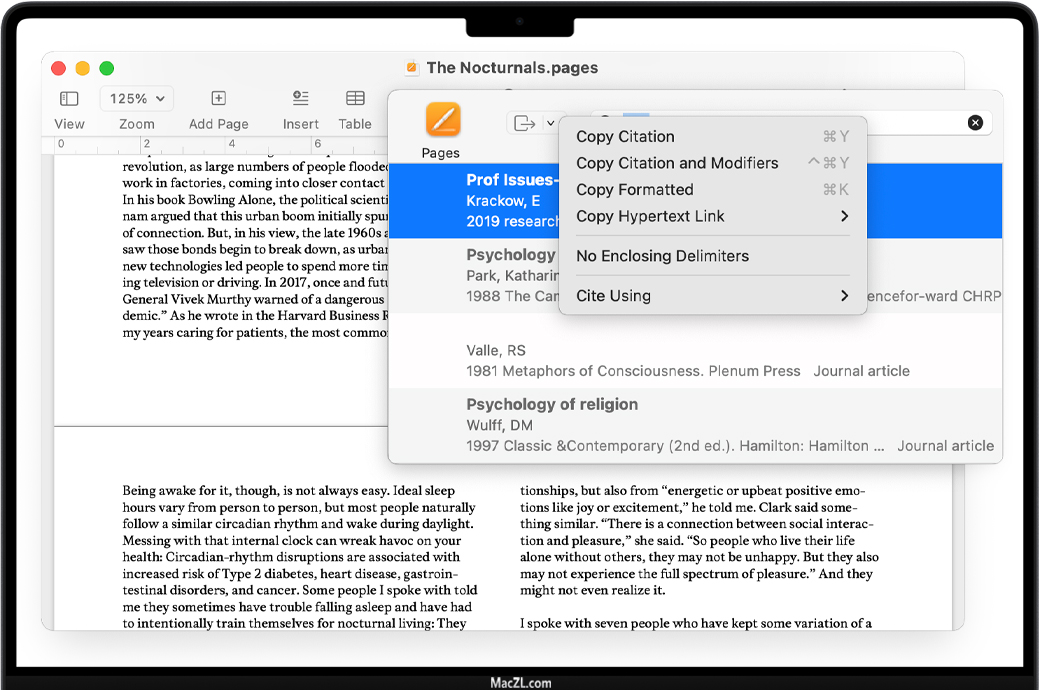Expand the dropdown chevron beside export icon

coord(550,123)
